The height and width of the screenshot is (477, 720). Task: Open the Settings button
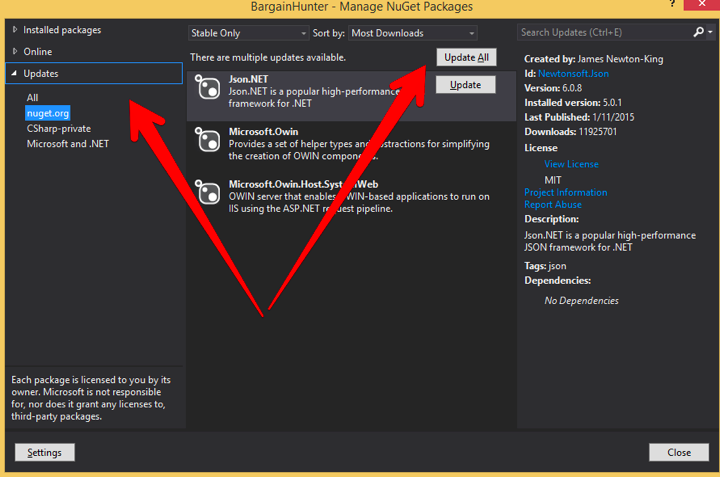45,453
